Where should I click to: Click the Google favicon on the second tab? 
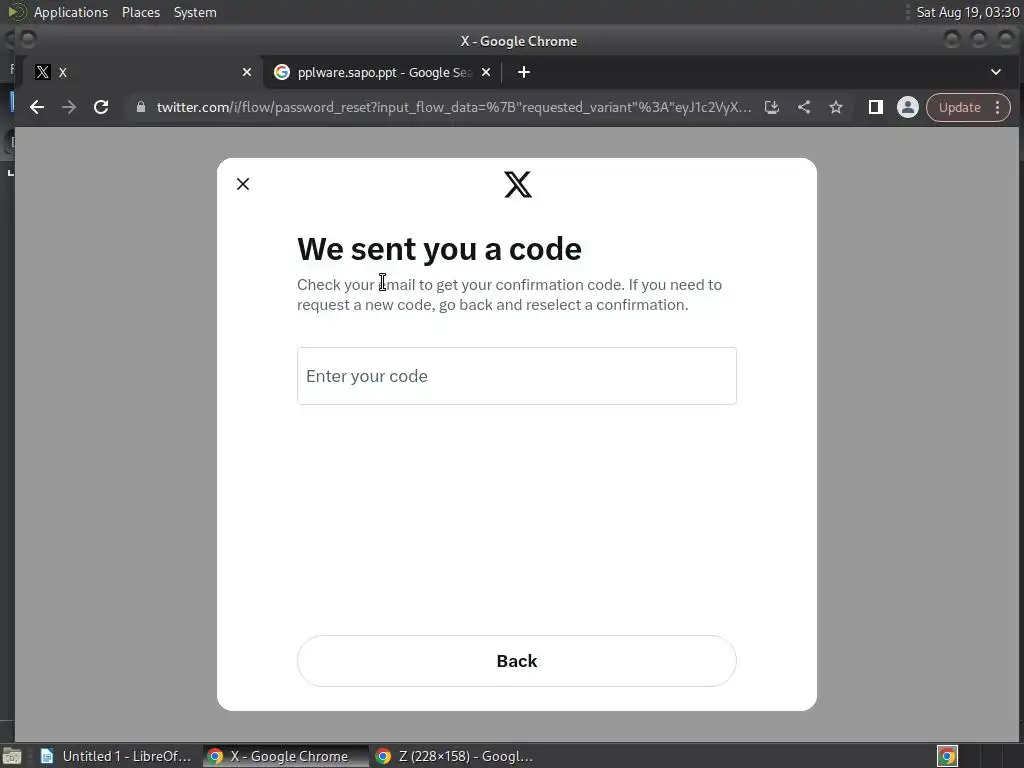pyautogui.click(x=281, y=72)
